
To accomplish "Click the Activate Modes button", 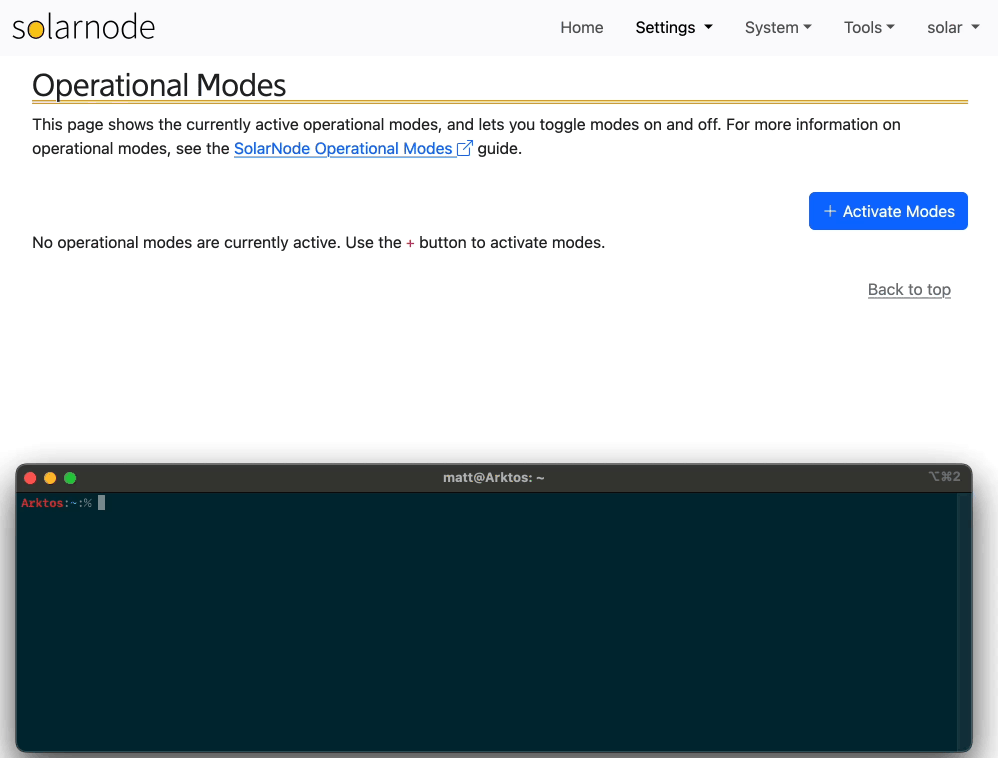I will (x=888, y=211).
